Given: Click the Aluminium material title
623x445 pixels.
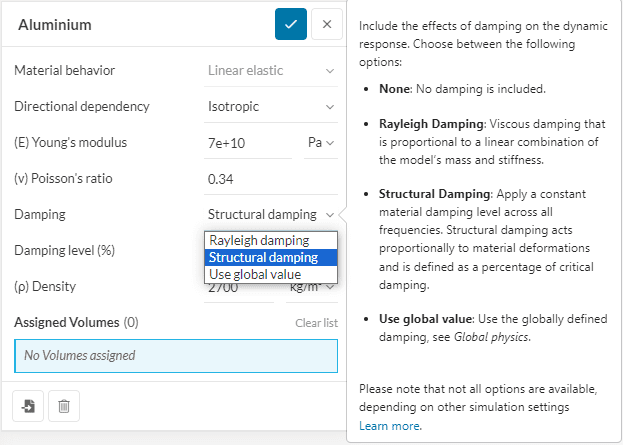Looking at the screenshot, I should (55, 24).
